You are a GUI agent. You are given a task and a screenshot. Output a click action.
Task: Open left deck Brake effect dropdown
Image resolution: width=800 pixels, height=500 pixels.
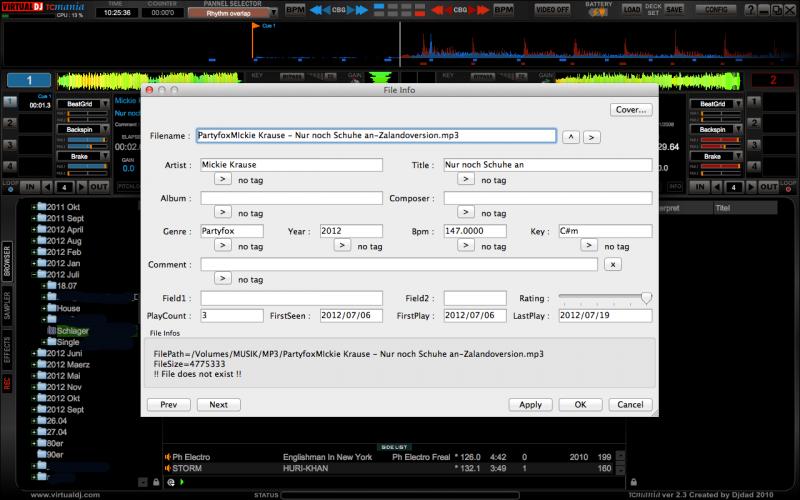pyautogui.click(x=105, y=156)
